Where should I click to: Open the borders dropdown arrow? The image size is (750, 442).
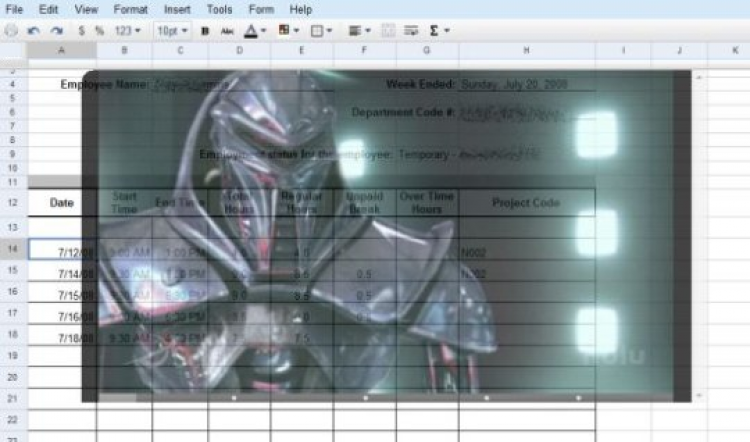[x=329, y=31]
